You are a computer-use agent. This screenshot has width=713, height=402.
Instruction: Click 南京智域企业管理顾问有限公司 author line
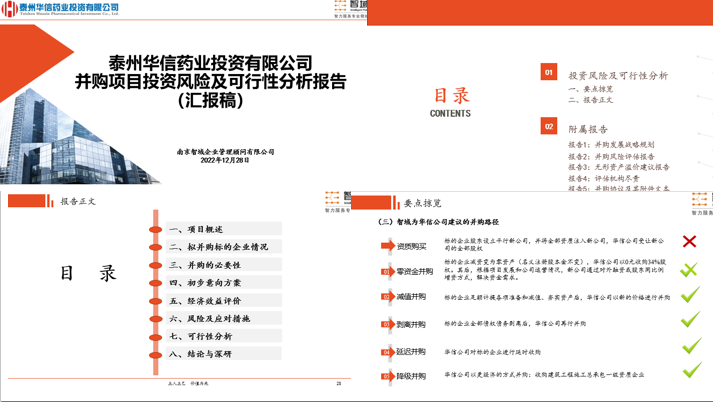point(226,152)
